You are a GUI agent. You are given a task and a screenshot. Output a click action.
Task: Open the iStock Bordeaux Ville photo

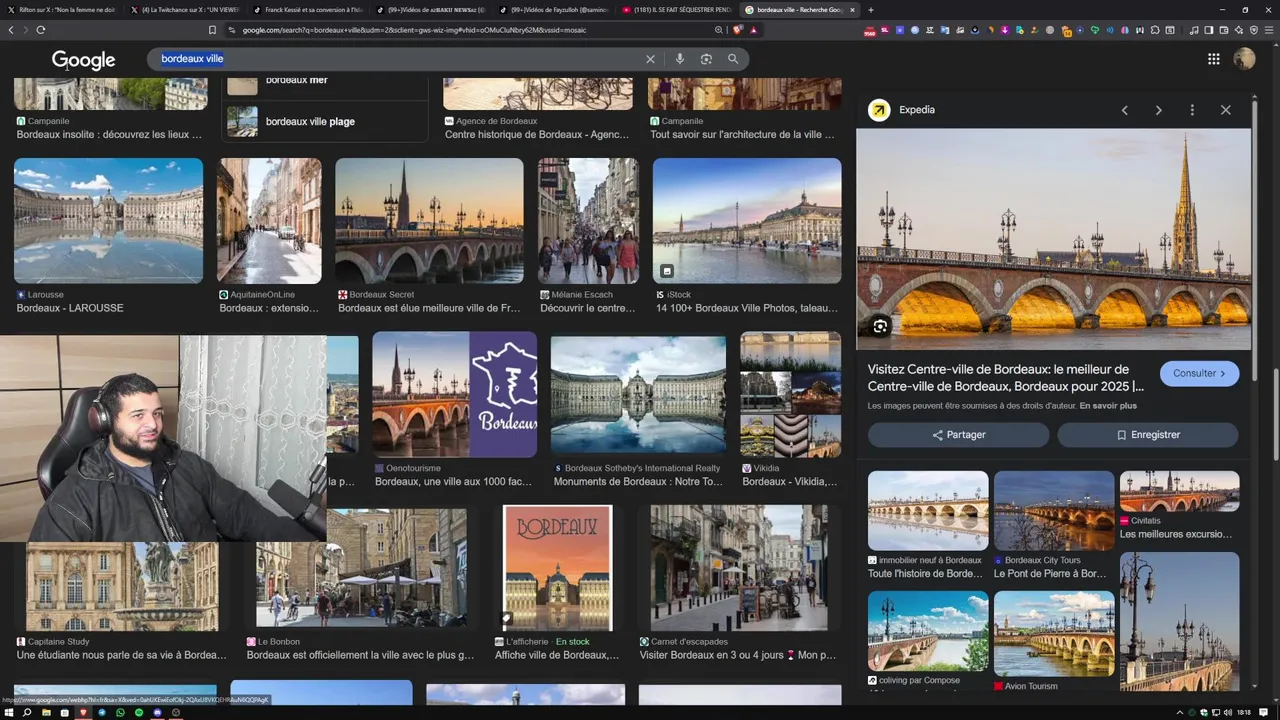point(747,221)
